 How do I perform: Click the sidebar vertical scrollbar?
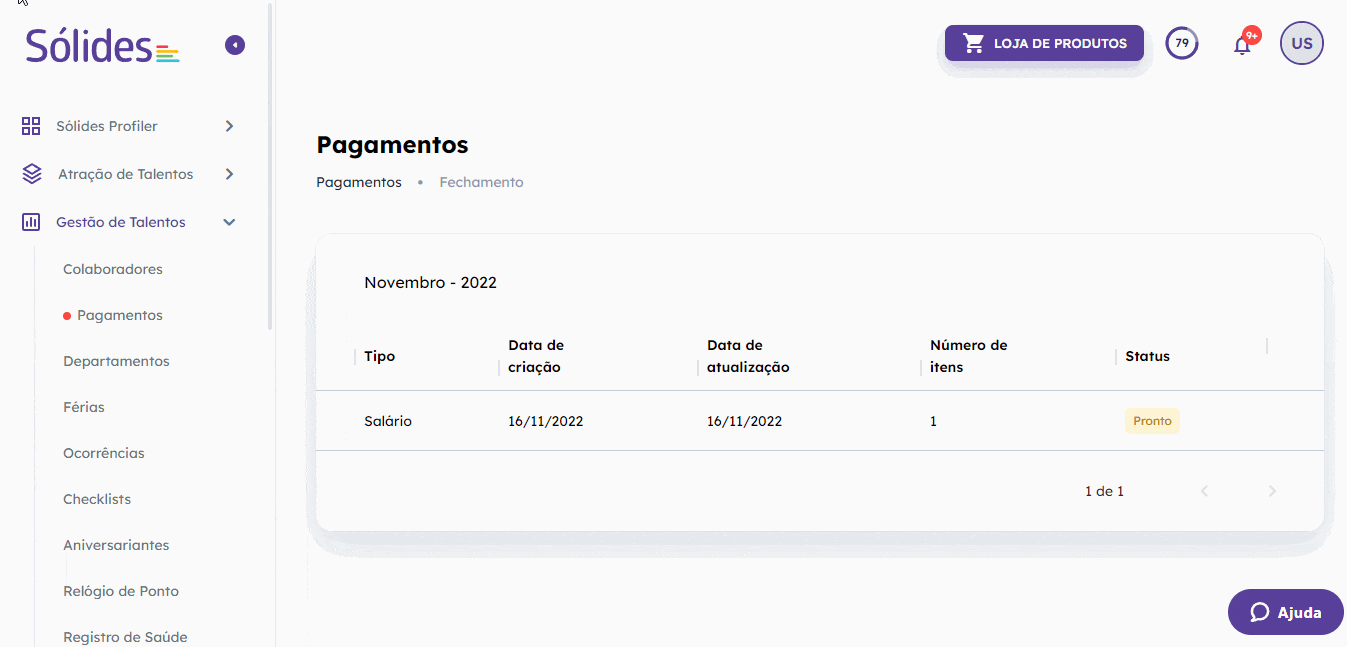coord(270,170)
